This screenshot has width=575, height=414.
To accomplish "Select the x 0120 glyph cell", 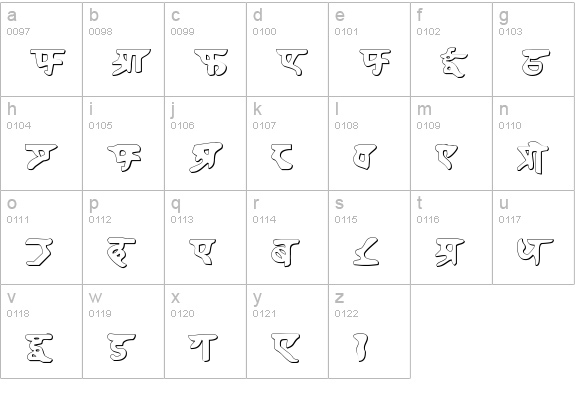I will click(205, 331).
